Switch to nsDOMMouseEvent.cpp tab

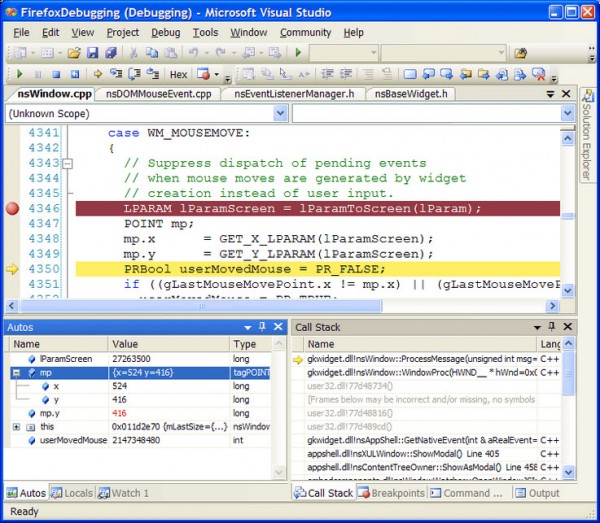click(x=158, y=94)
